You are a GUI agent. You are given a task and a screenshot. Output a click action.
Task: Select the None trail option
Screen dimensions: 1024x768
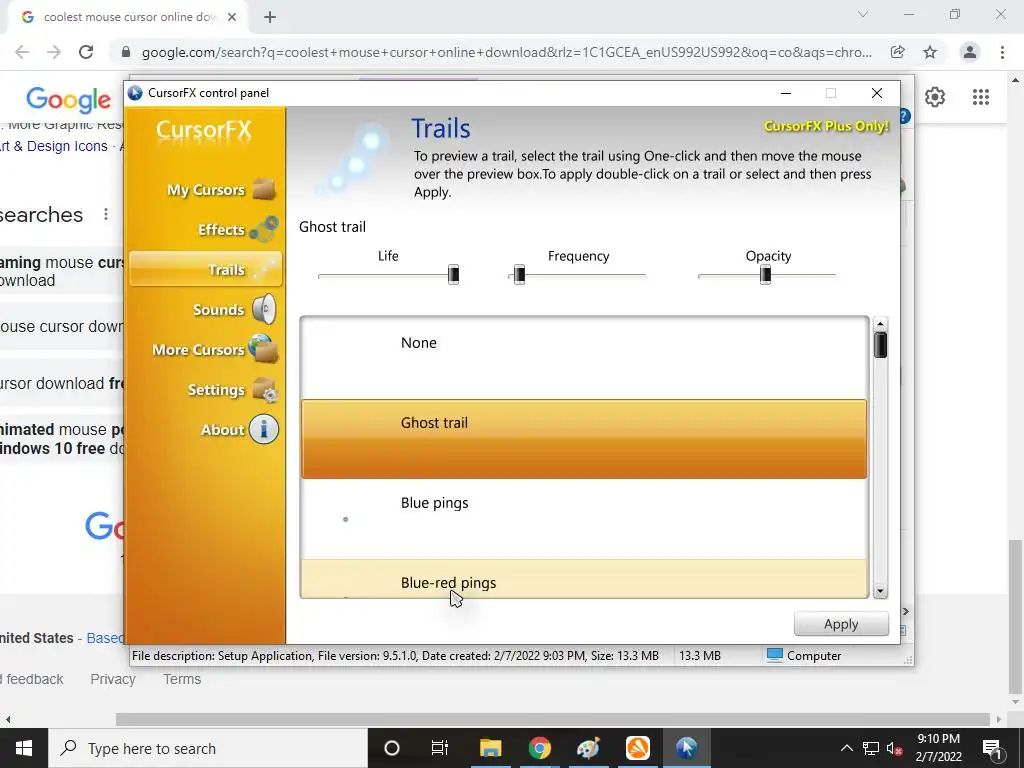584,359
